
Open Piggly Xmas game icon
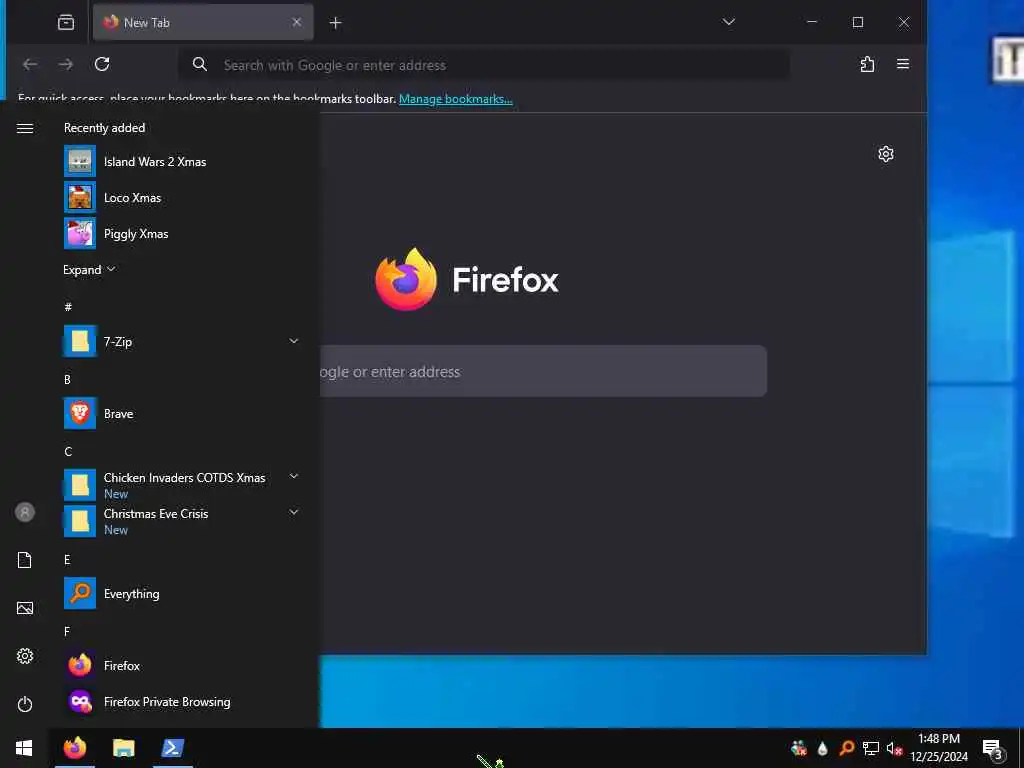[80, 233]
